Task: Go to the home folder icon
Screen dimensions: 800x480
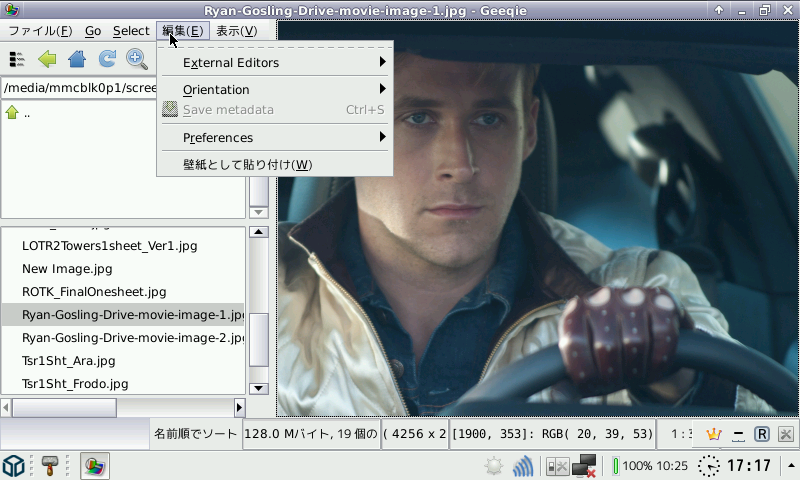Action: tap(77, 59)
